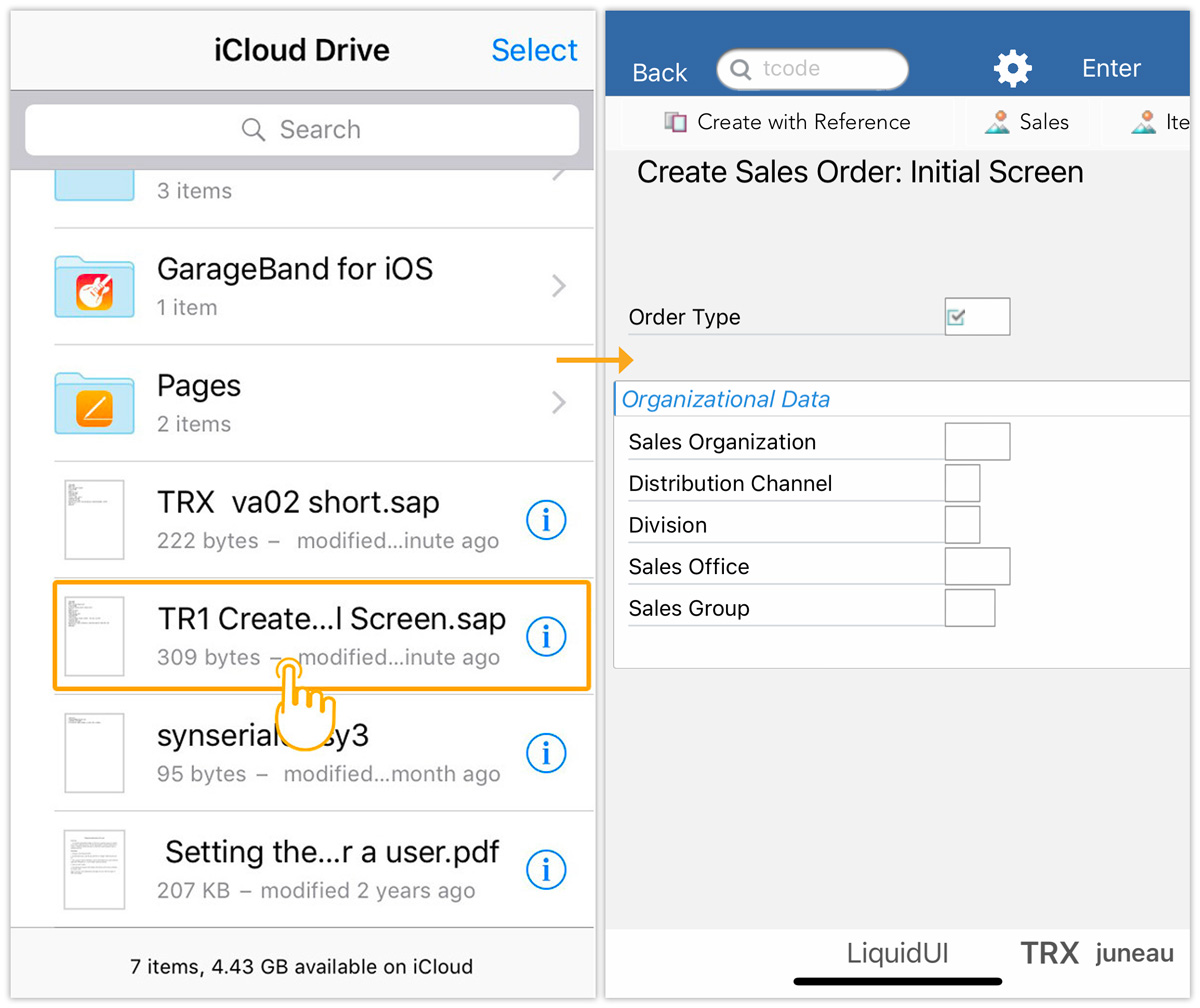This screenshot has width=1200, height=1008.
Task: Tap info icon for TR1 Create Screen.sap
Action: 546,636
